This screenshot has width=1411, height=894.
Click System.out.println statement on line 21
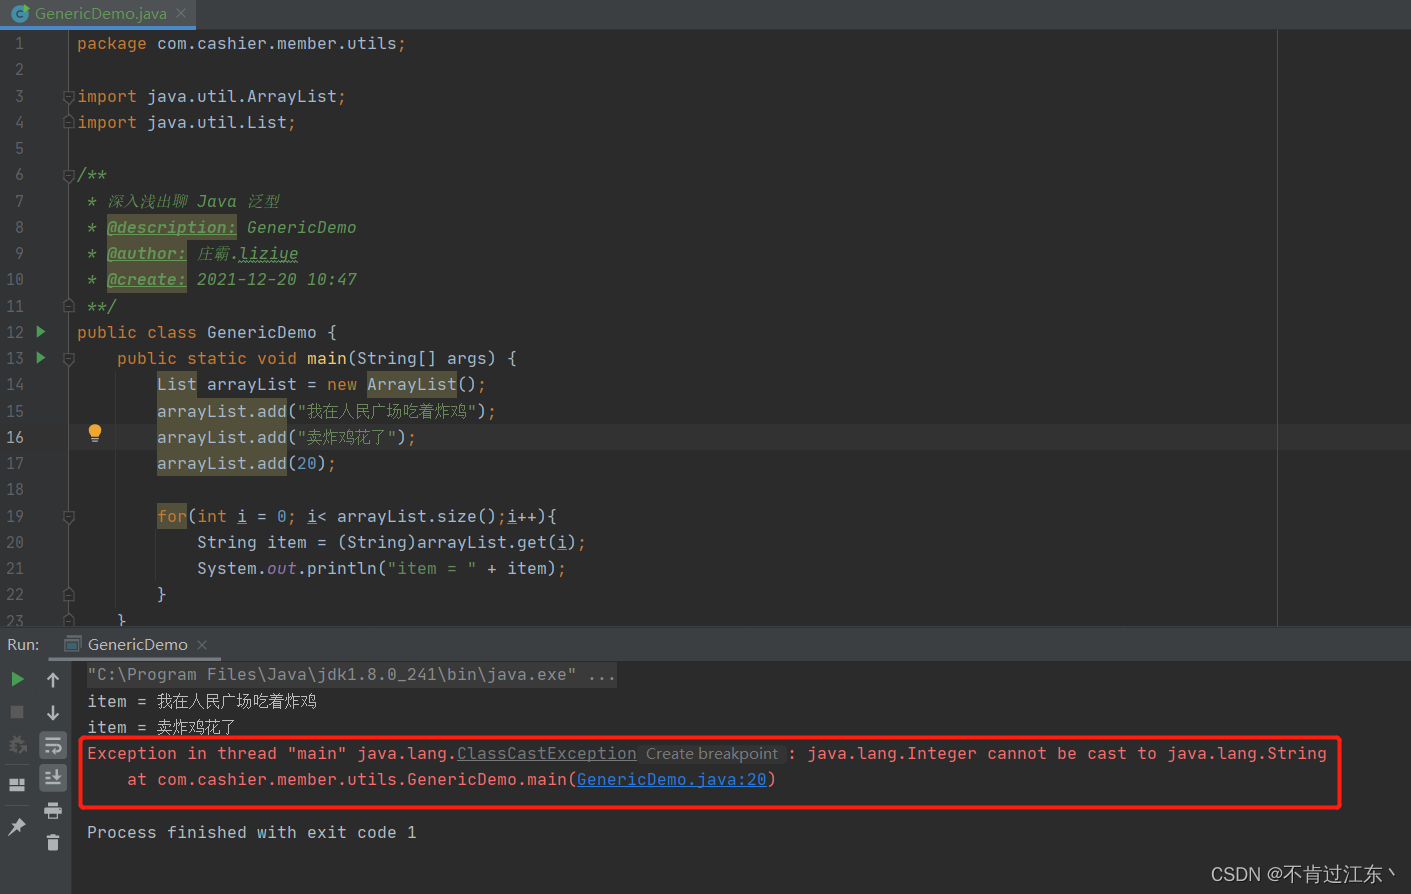click(381, 568)
